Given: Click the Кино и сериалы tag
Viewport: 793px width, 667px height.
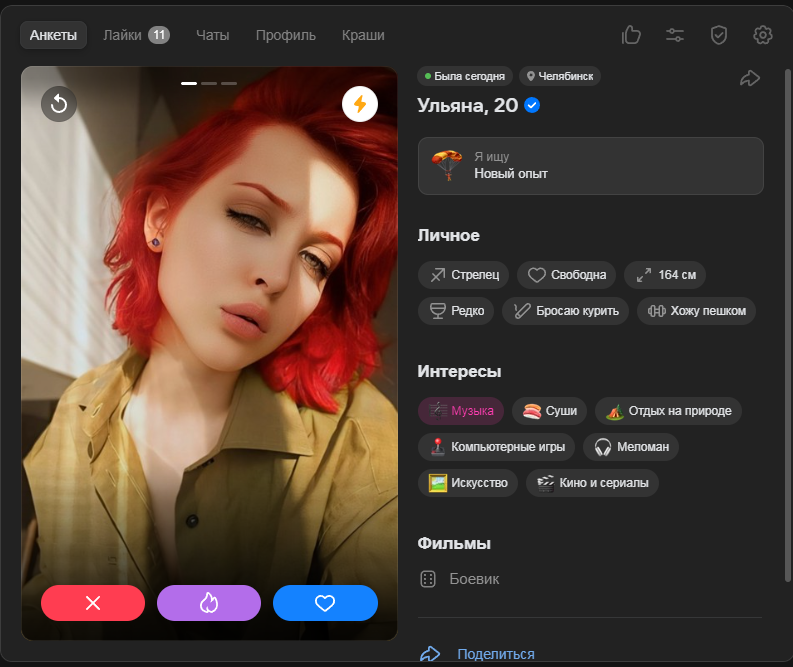Looking at the screenshot, I should point(592,482).
